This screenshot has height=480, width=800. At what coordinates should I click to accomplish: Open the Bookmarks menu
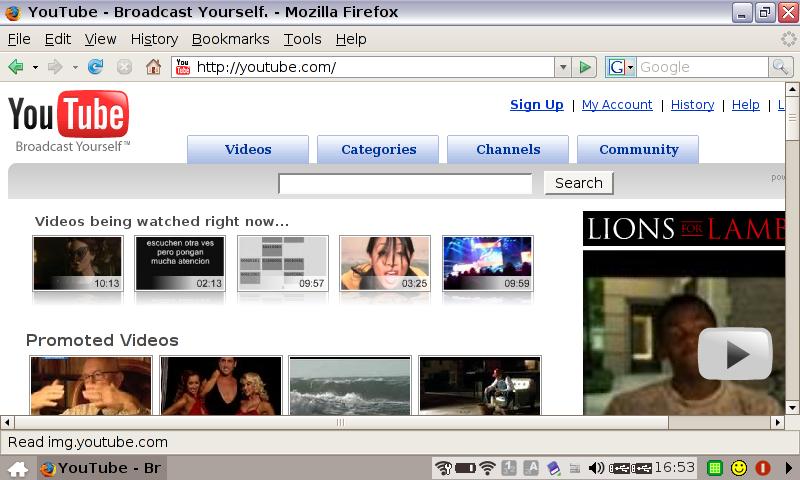[231, 39]
